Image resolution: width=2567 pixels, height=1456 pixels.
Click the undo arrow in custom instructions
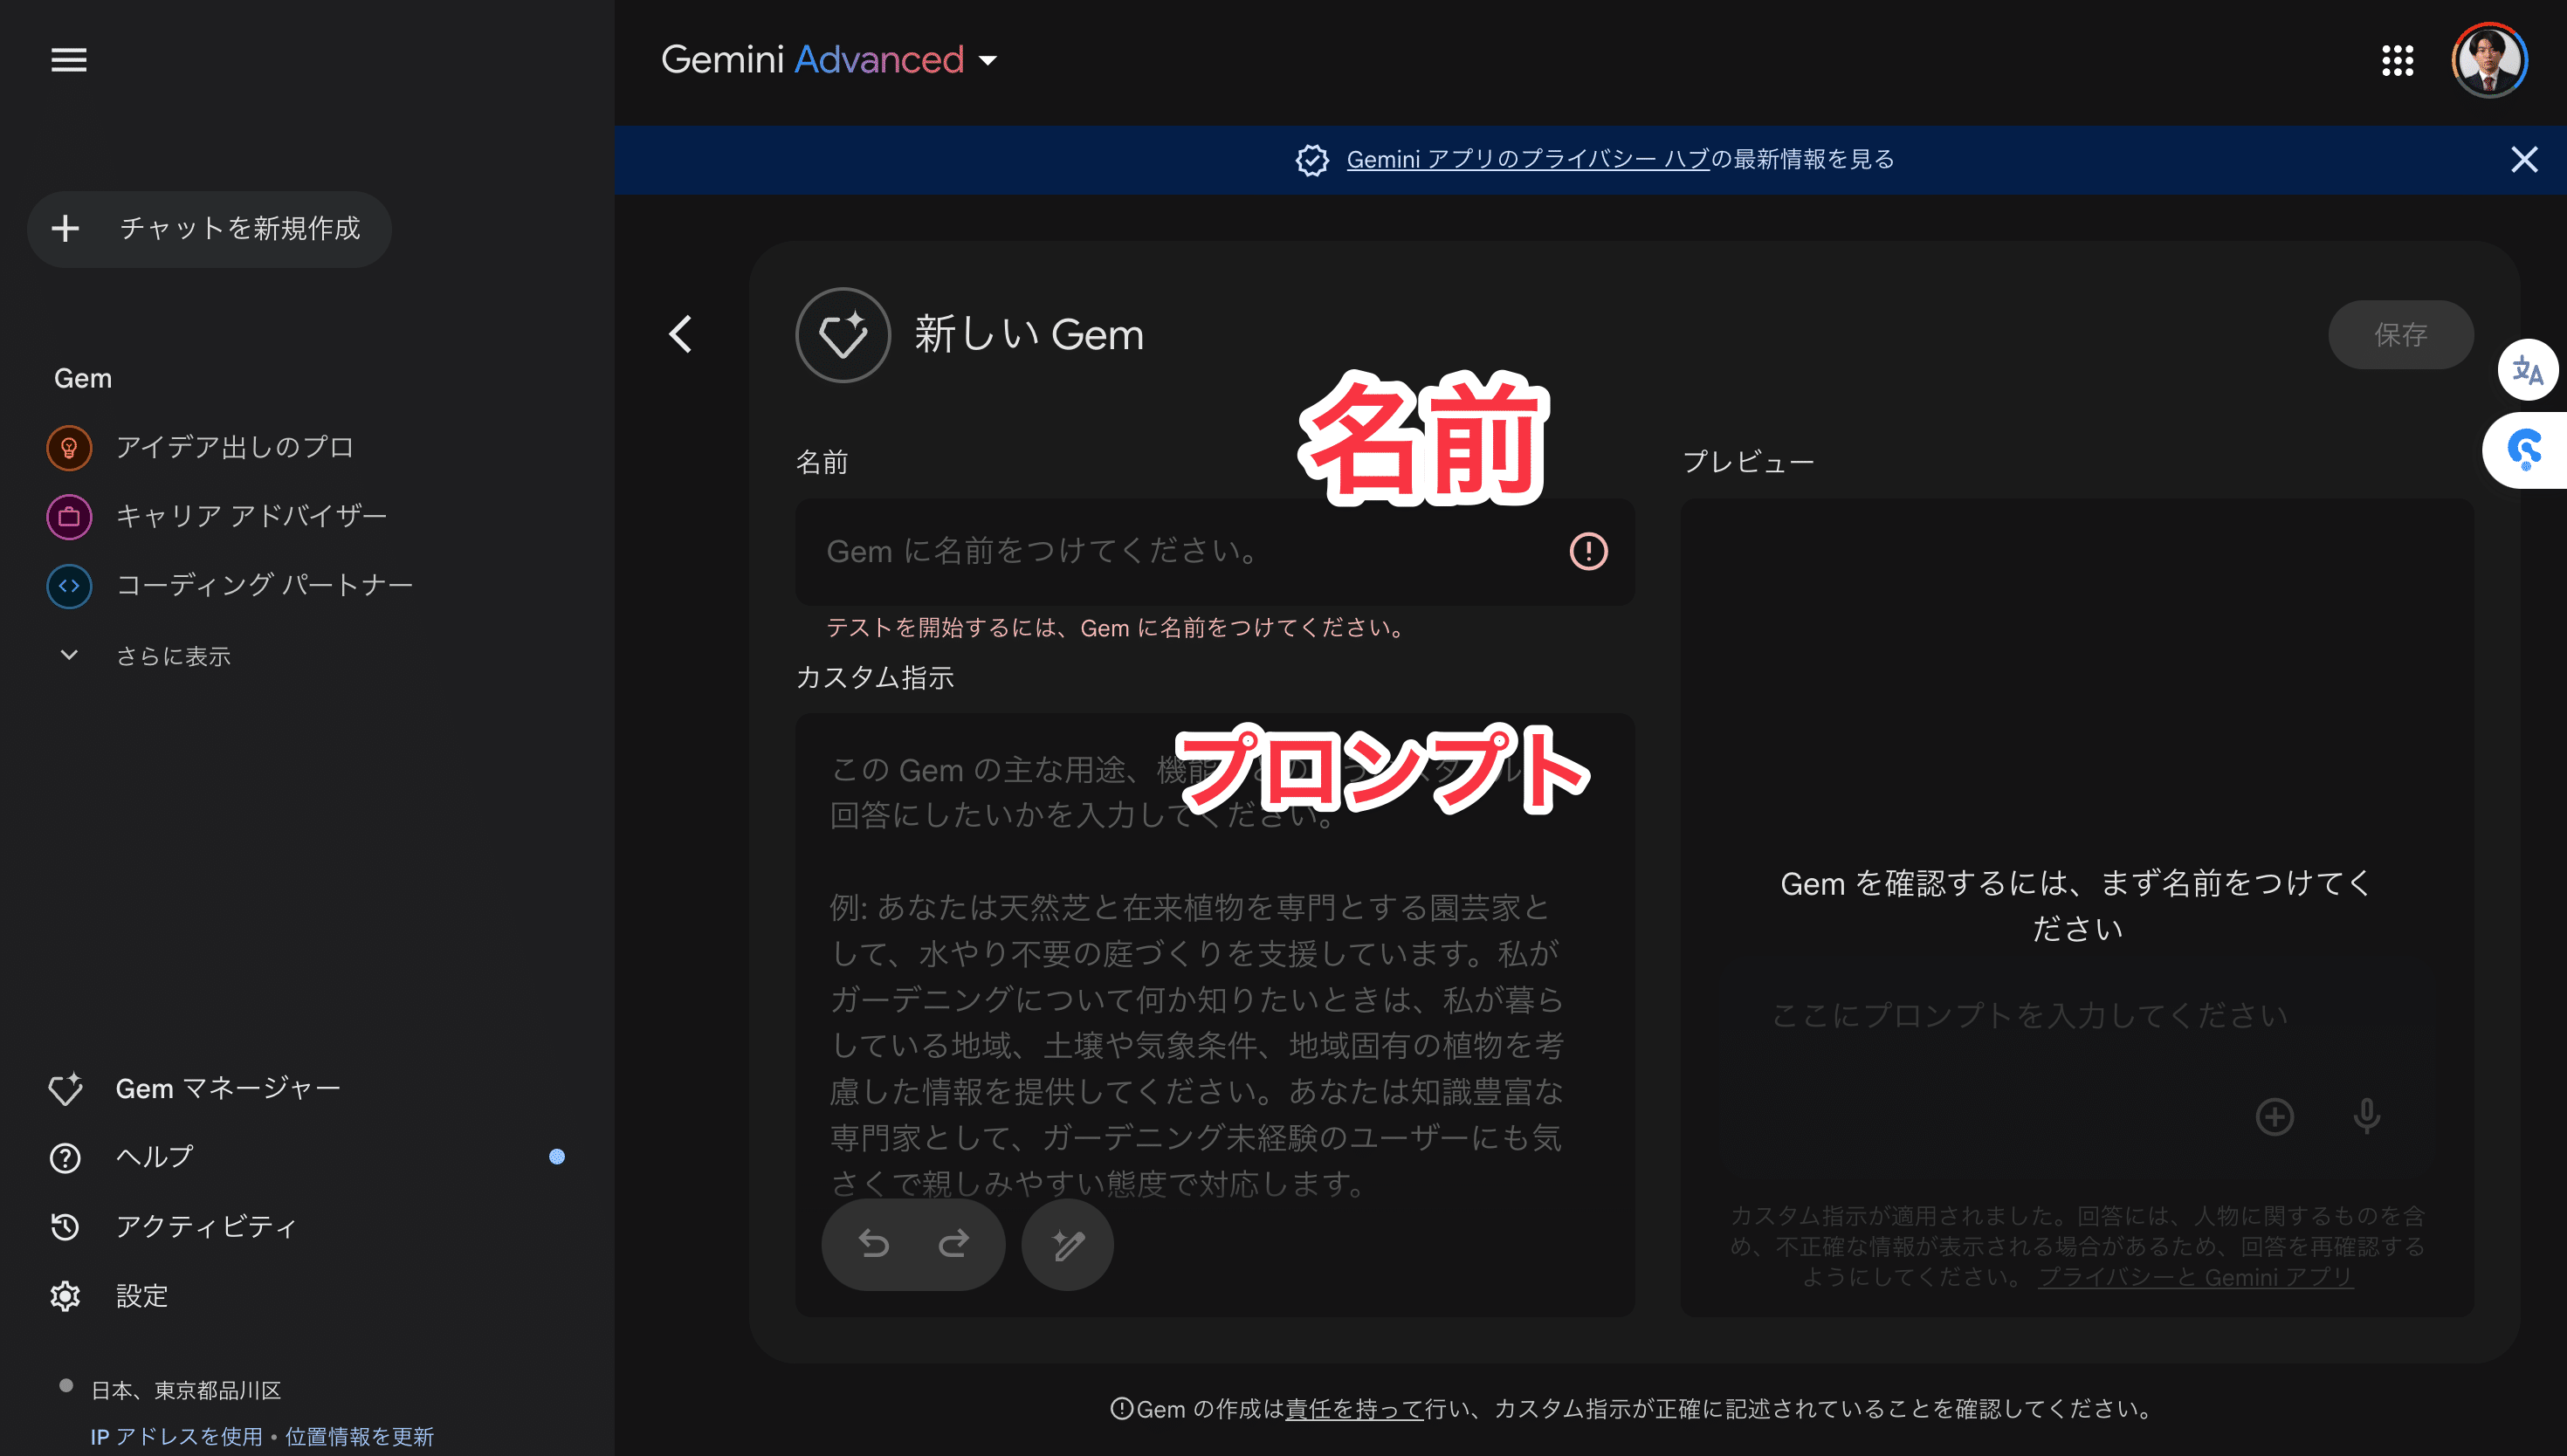[x=874, y=1243]
